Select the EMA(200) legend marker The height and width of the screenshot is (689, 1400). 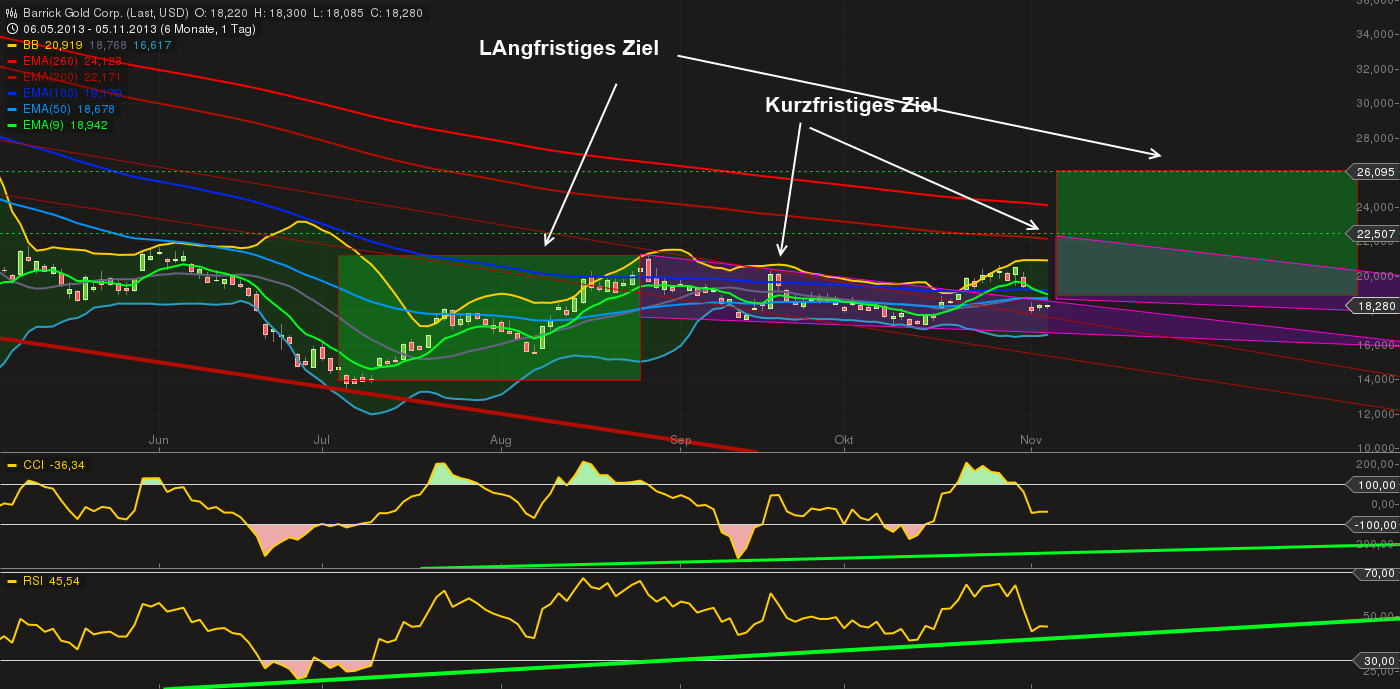point(10,76)
